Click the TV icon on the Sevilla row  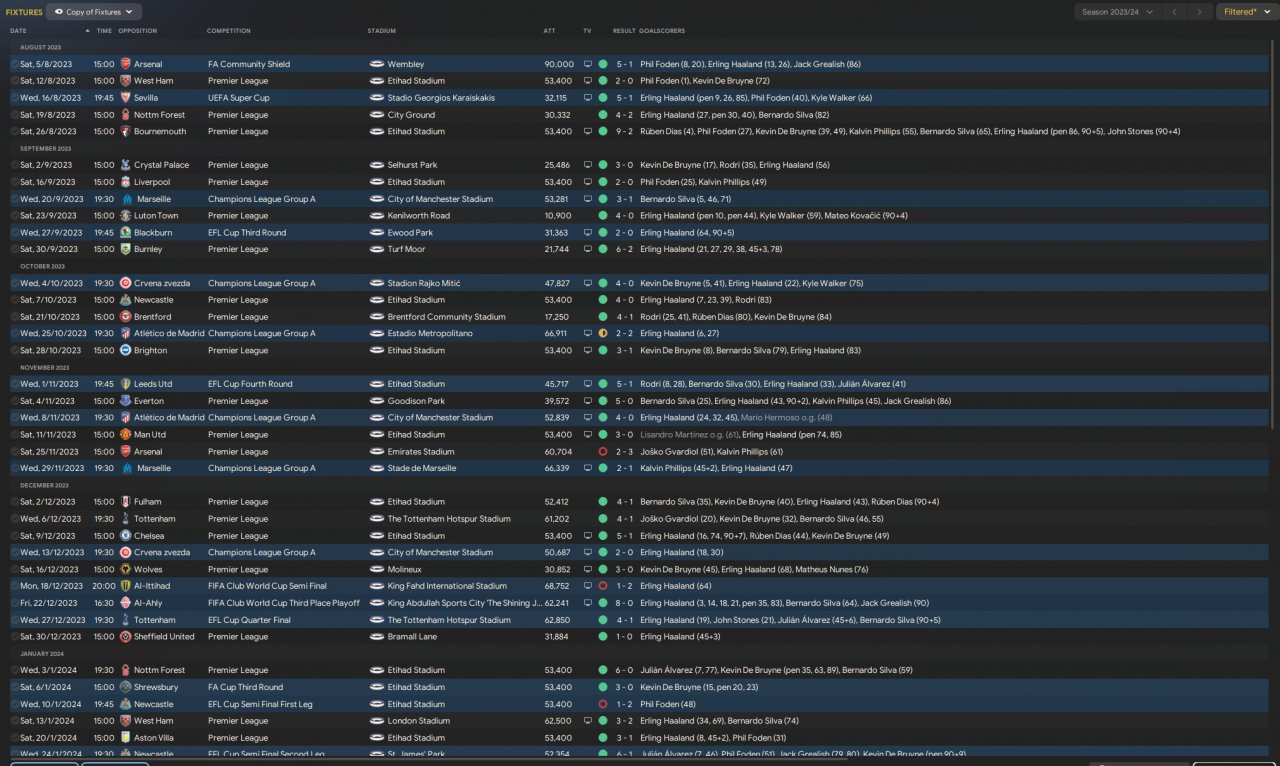tap(588, 98)
